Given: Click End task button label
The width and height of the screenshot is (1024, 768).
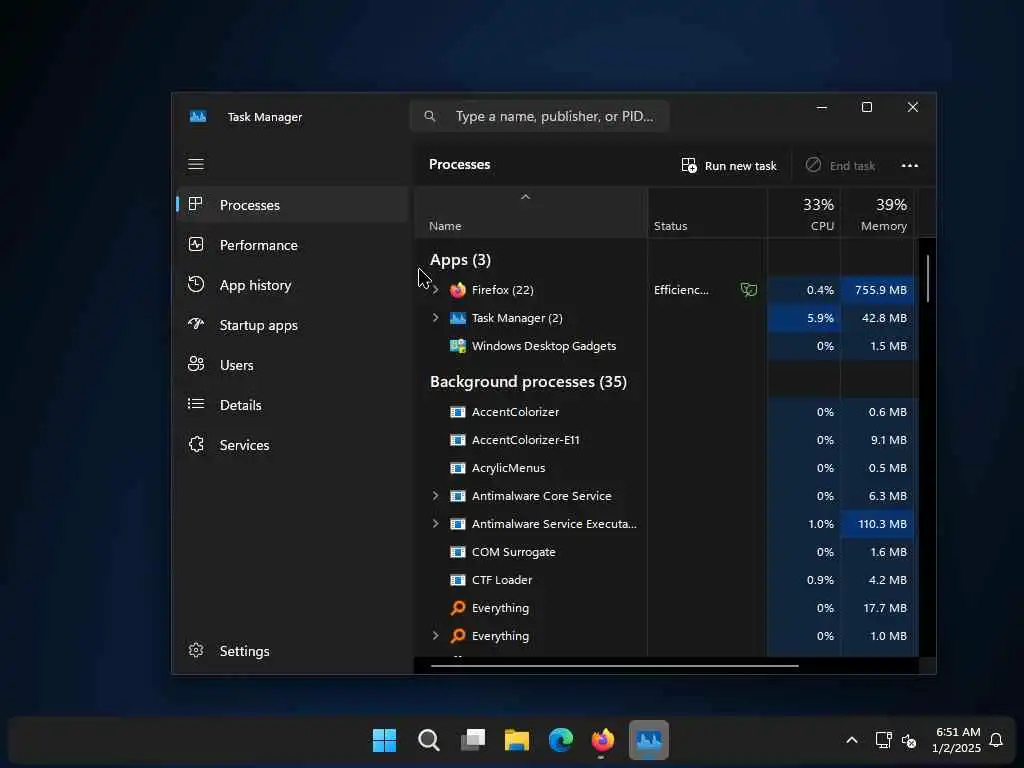Looking at the screenshot, I should (x=852, y=166).
